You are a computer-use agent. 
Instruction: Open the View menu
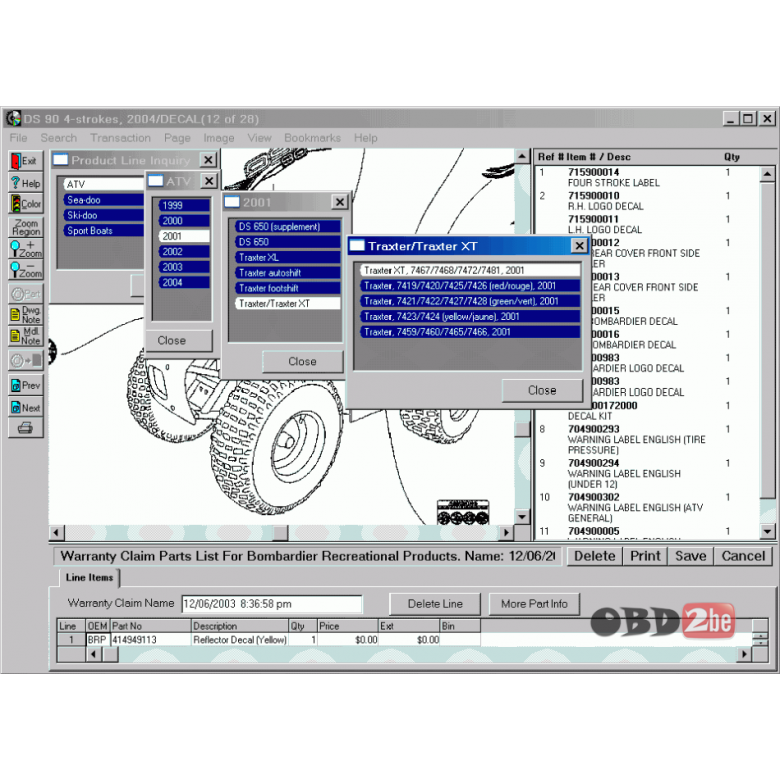pyautogui.click(x=260, y=138)
